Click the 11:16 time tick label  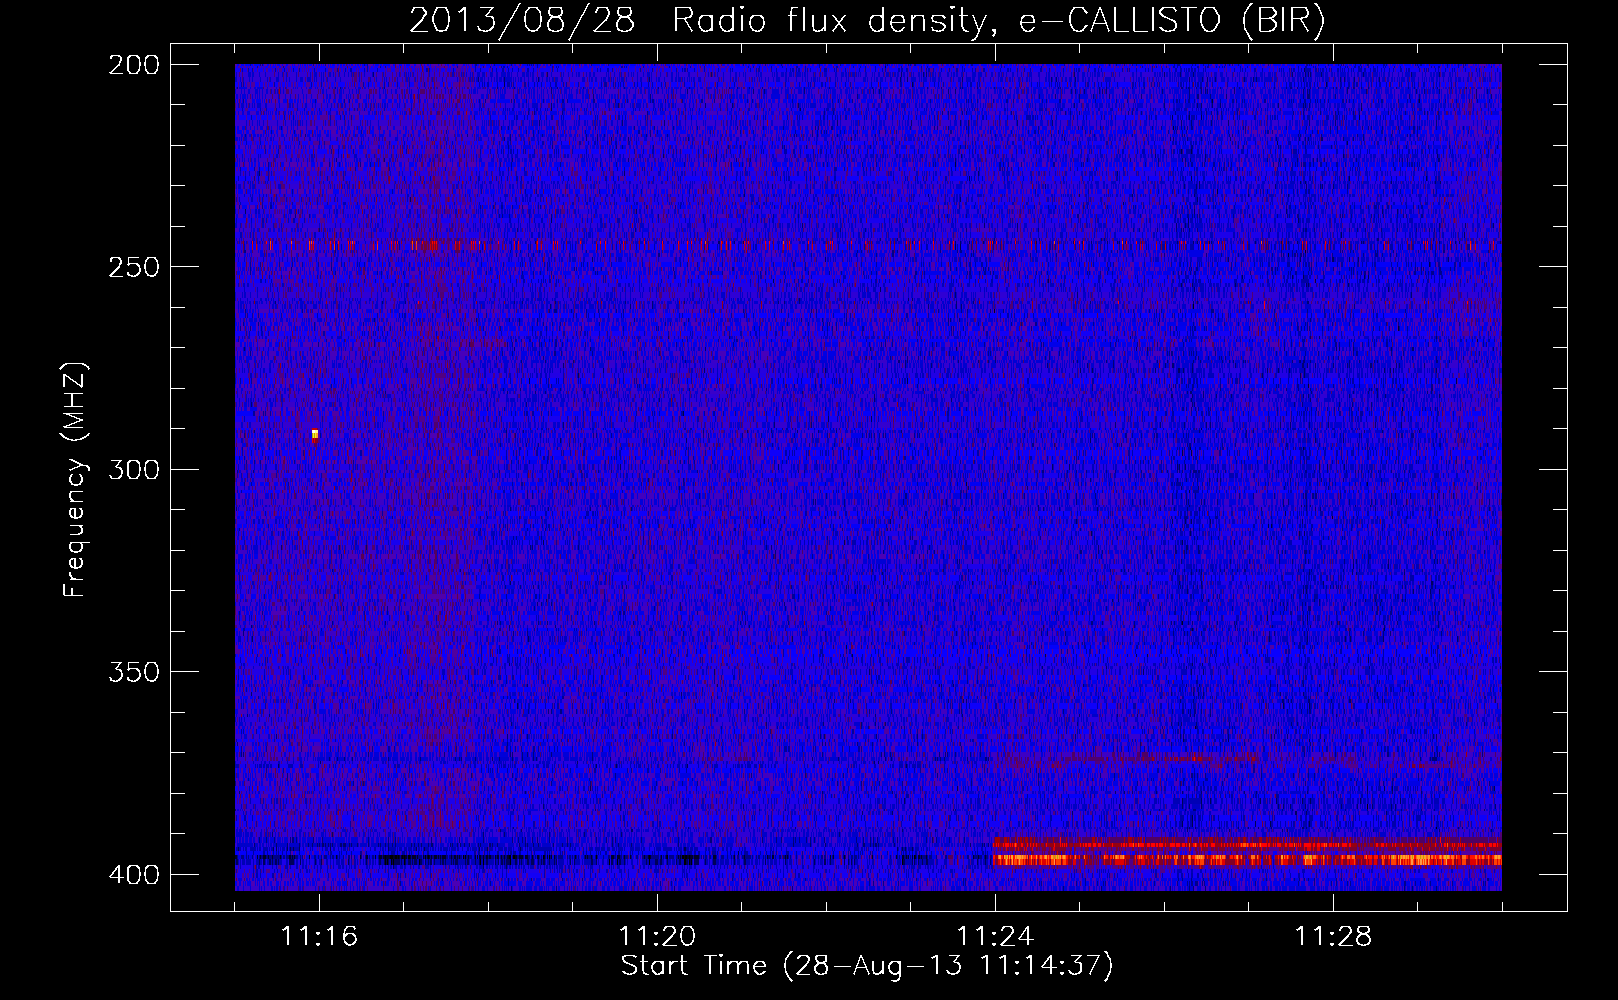coord(319,937)
